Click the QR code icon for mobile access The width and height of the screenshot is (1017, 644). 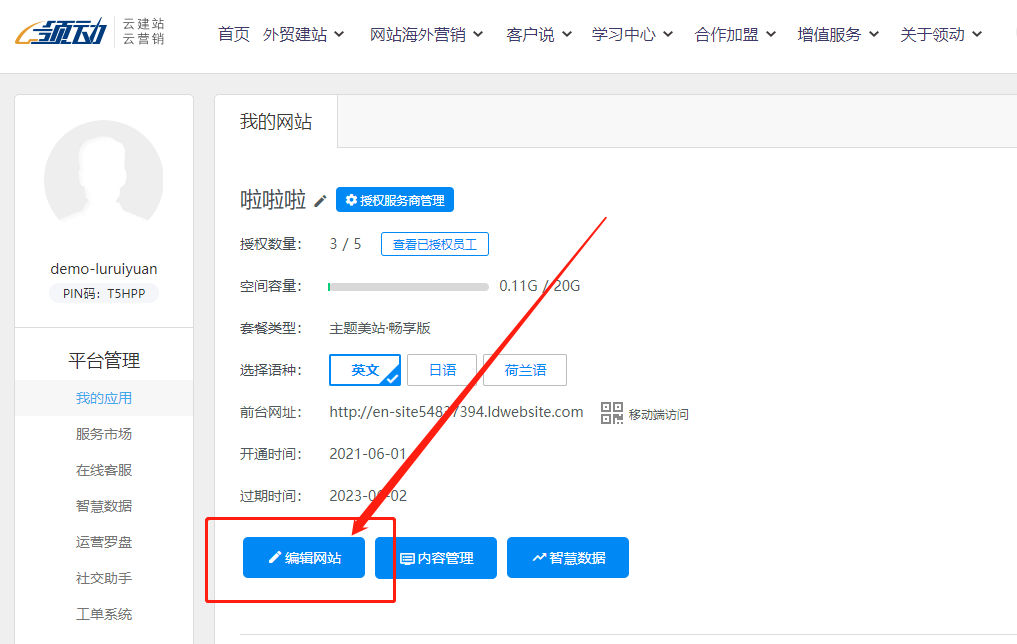click(612, 413)
